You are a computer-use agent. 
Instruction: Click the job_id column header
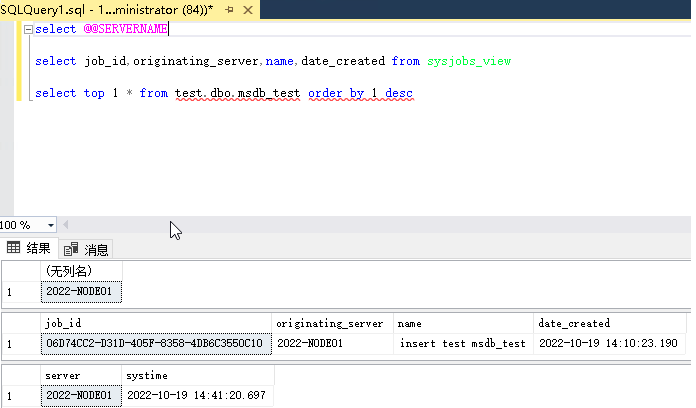[x=155, y=323]
